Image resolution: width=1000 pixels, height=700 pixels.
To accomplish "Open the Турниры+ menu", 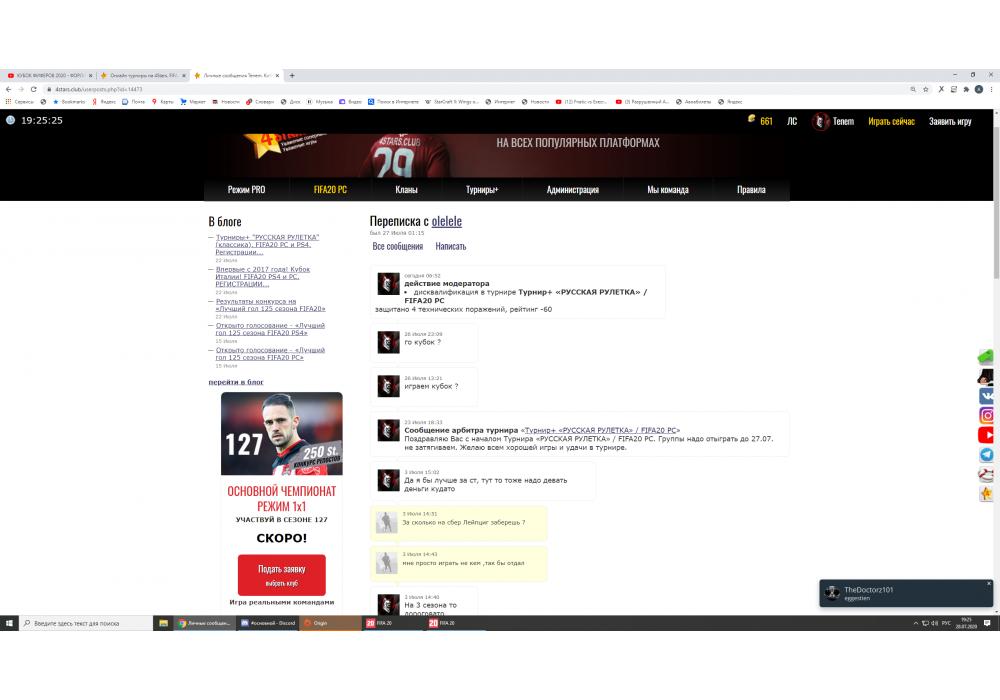I will point(482,189).
